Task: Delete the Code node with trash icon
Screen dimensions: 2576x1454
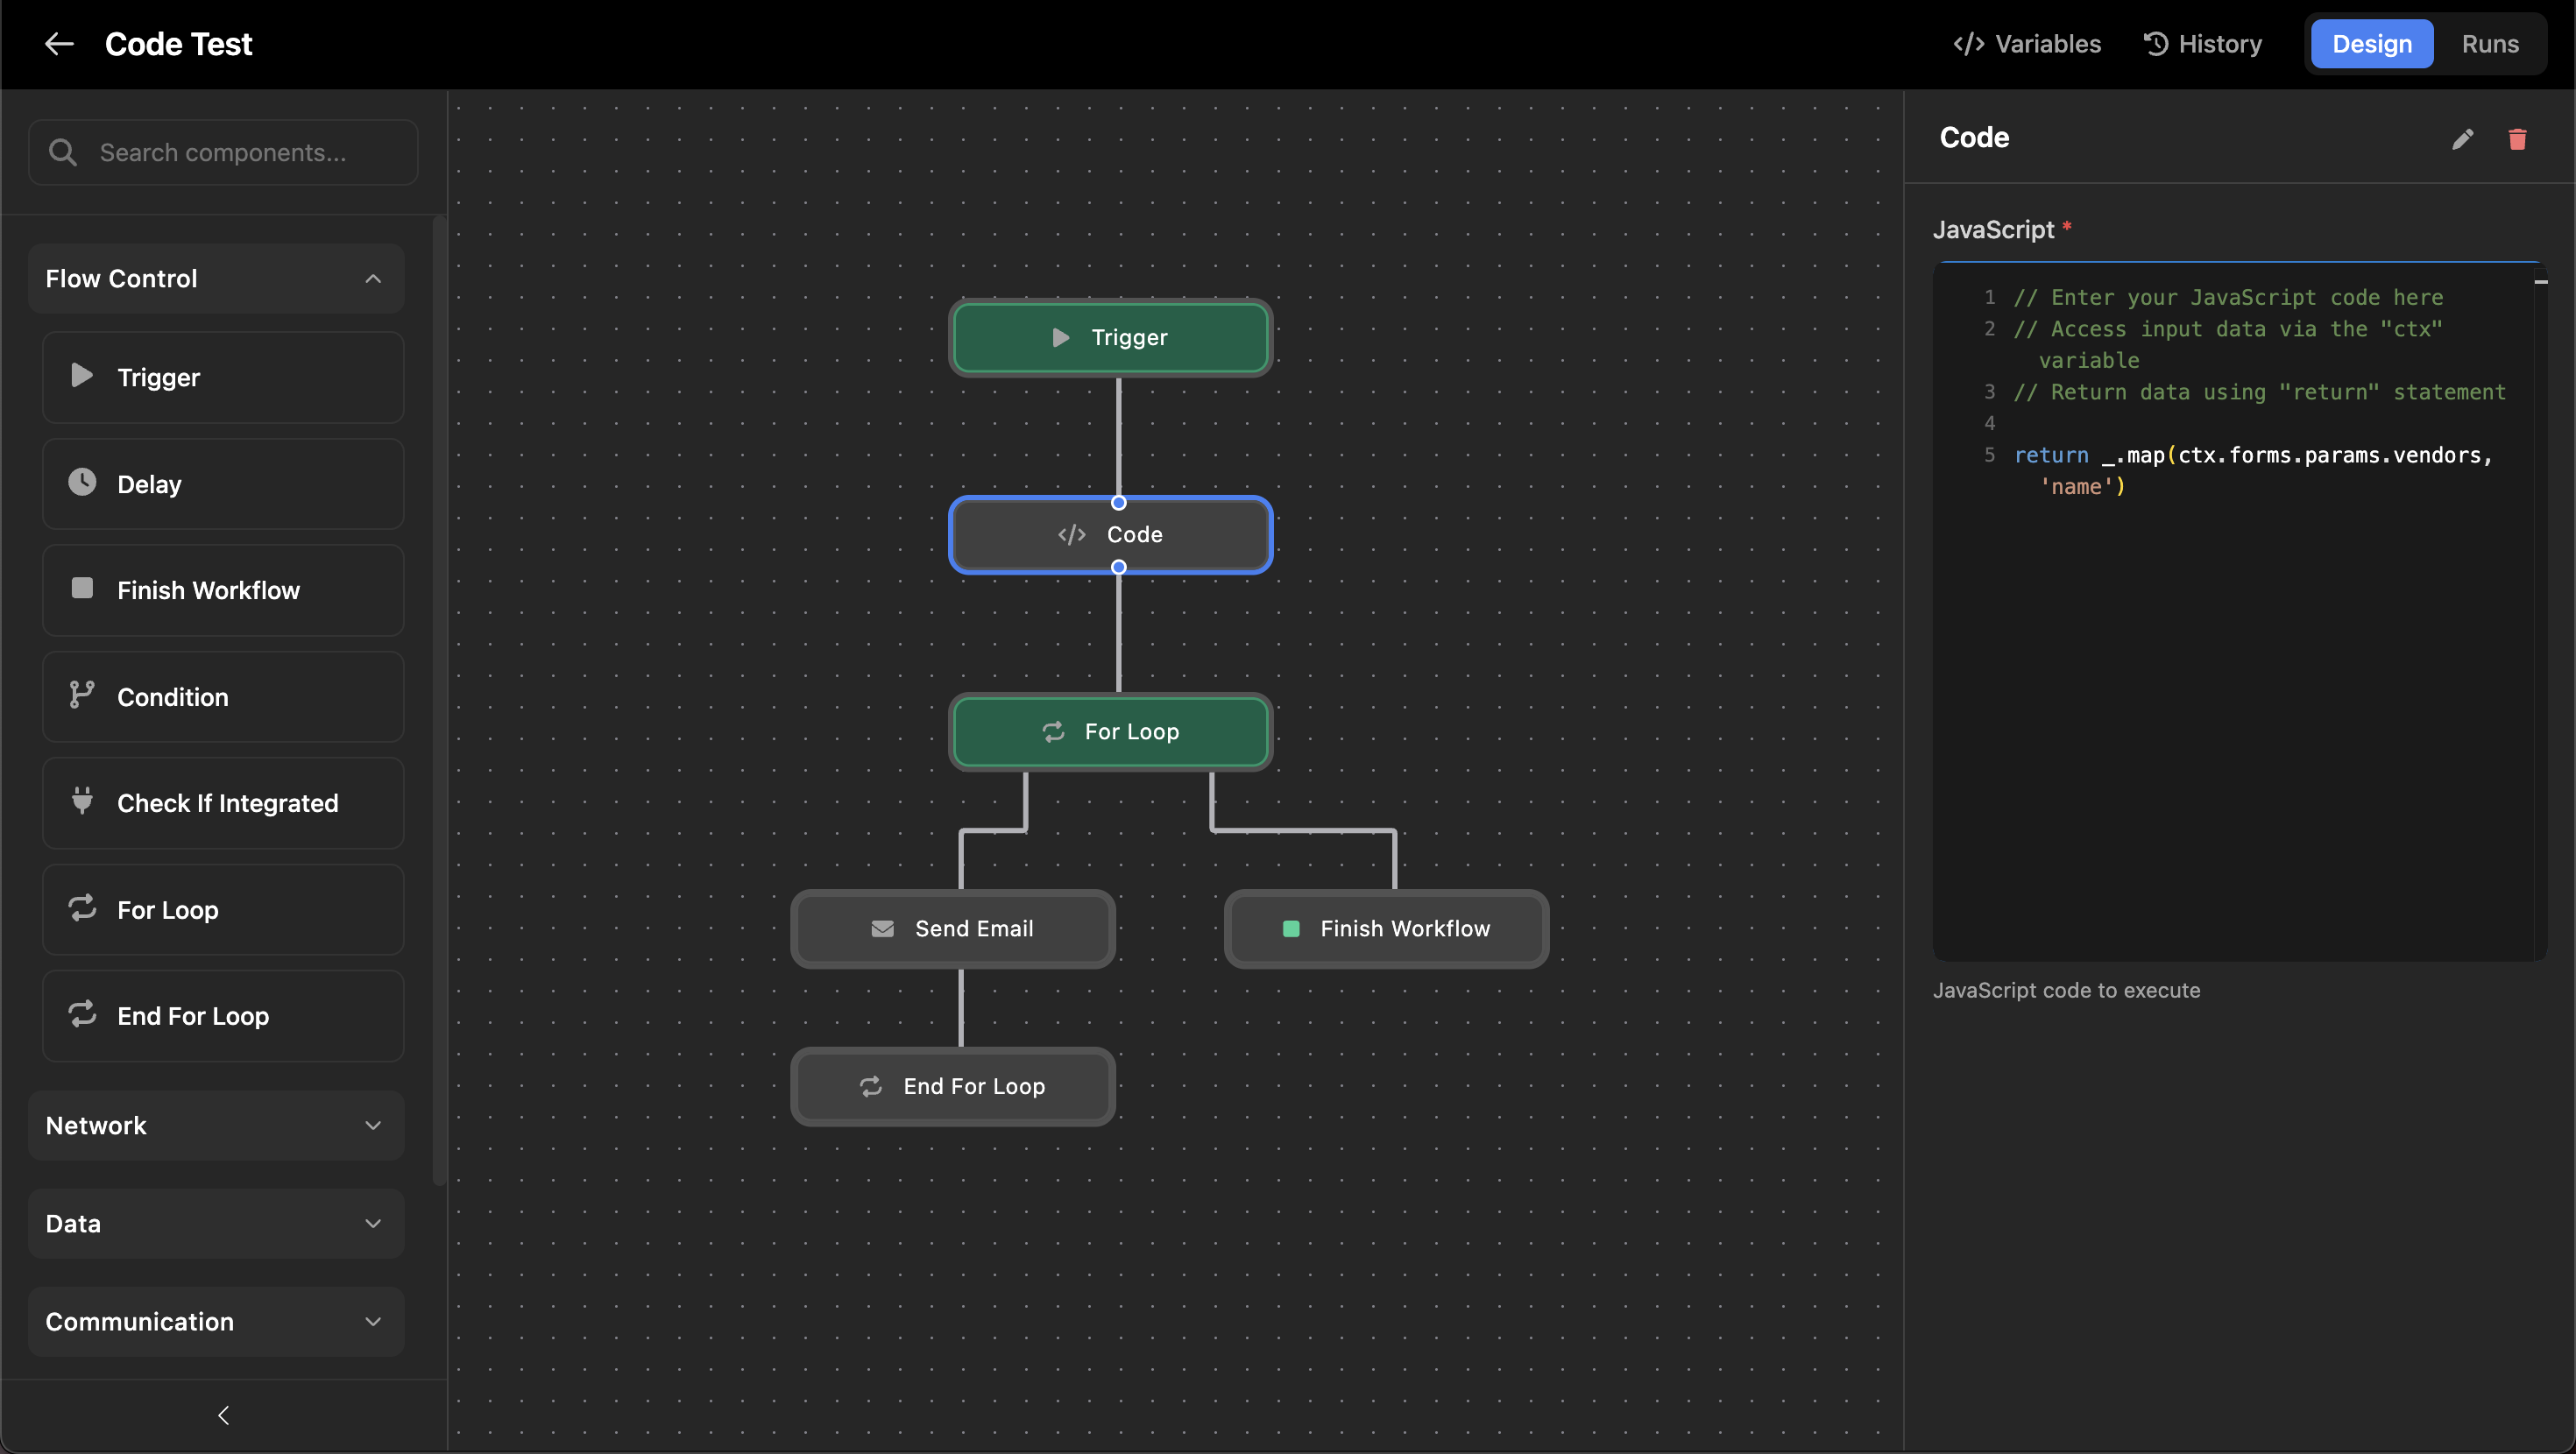Action: click(2518, 138)
